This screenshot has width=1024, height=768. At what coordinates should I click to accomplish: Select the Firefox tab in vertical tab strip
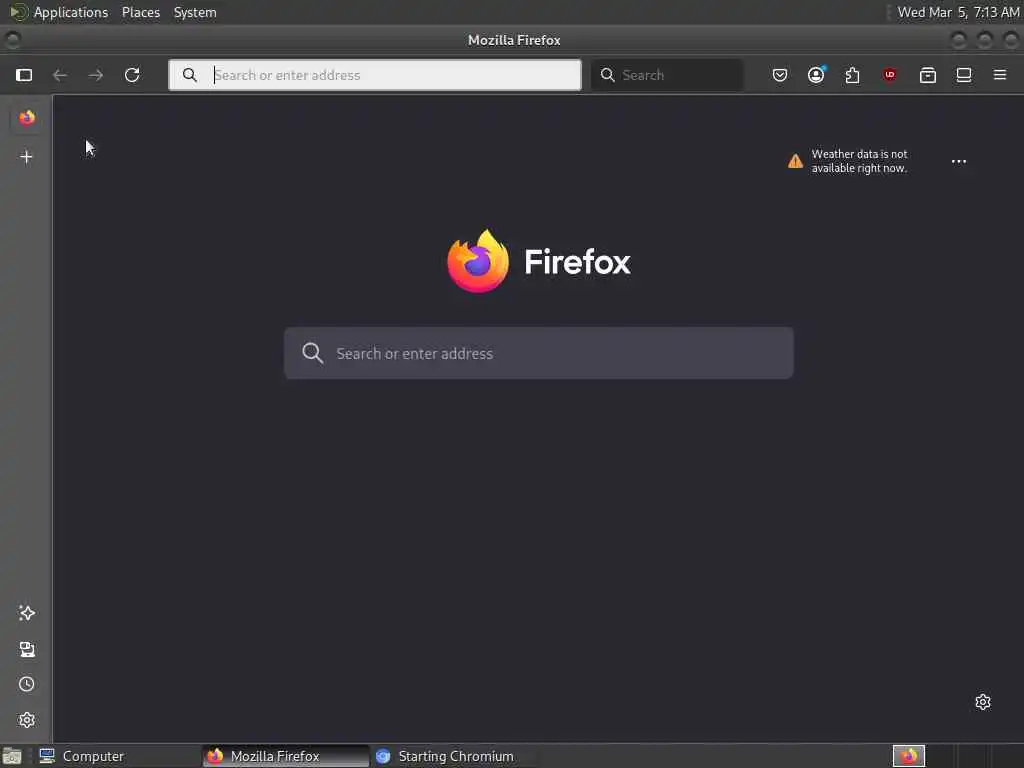27,118
